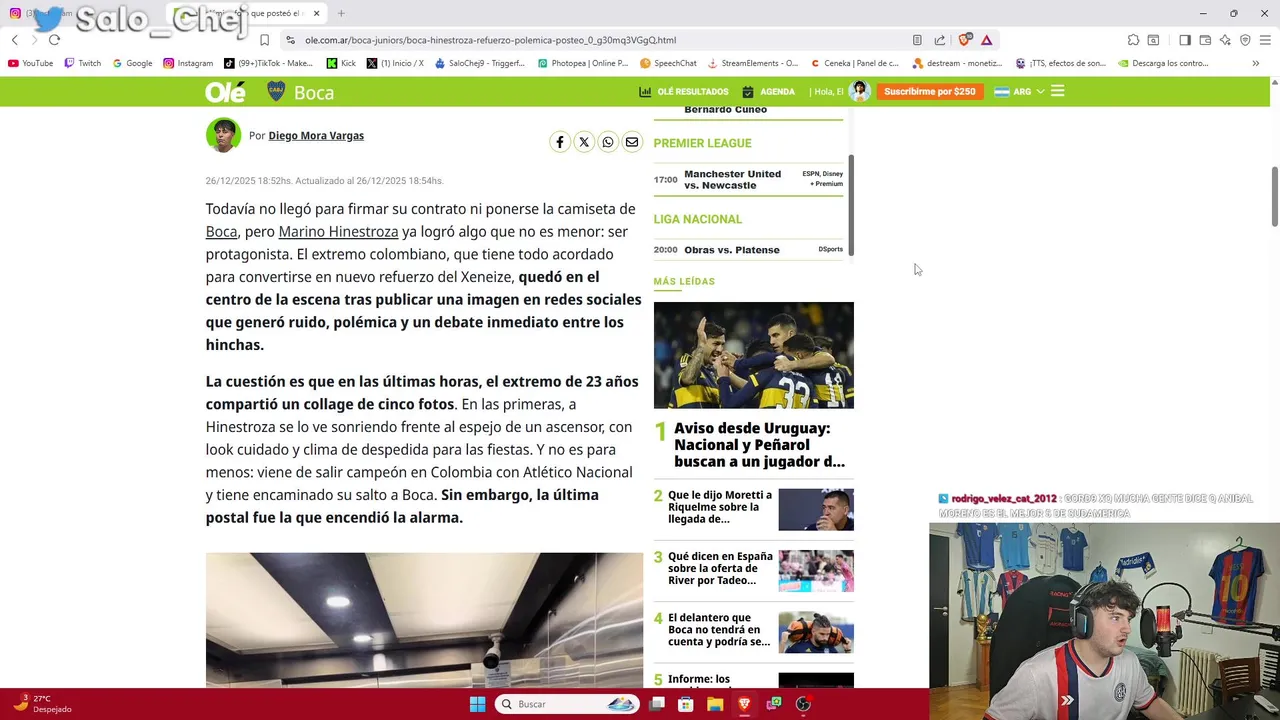Click the Boca players celebrating thumbnail
The height and width of the screenshot is (720, 1280).
(754, 355)
